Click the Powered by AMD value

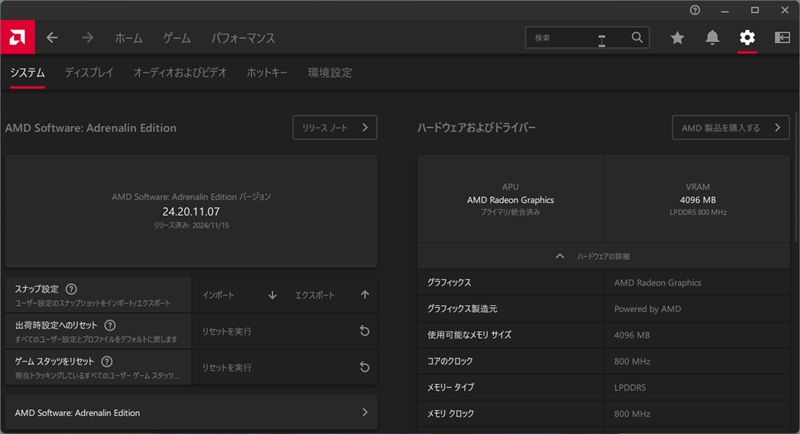[x=647, y=309]
